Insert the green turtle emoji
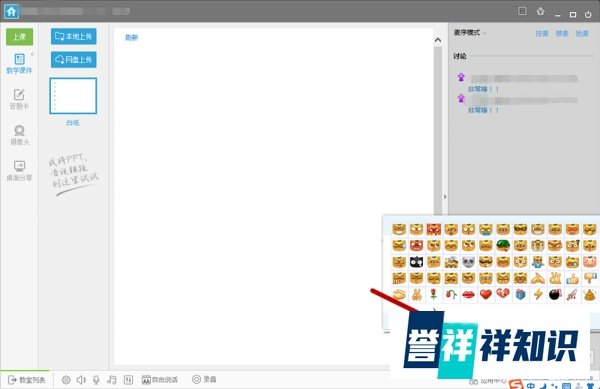 (x=503, y=245)
